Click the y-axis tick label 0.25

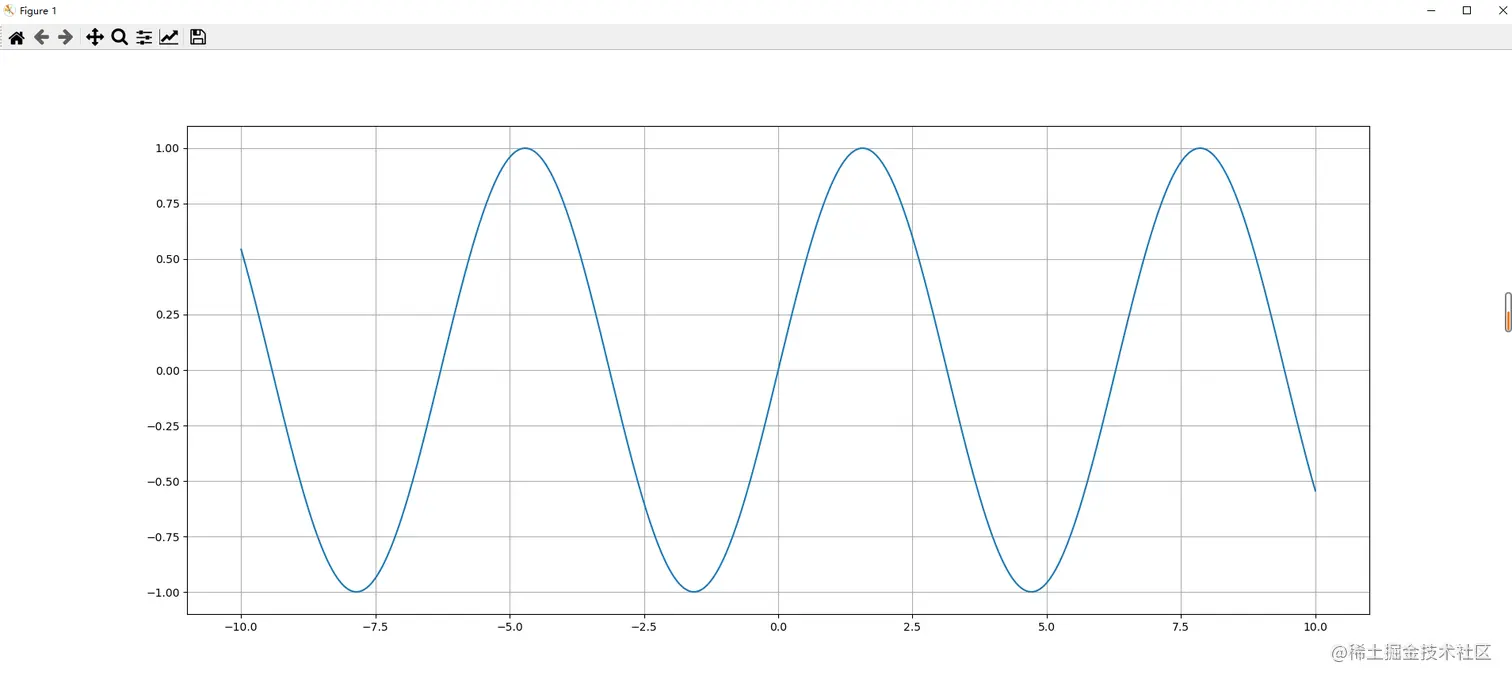166,315
